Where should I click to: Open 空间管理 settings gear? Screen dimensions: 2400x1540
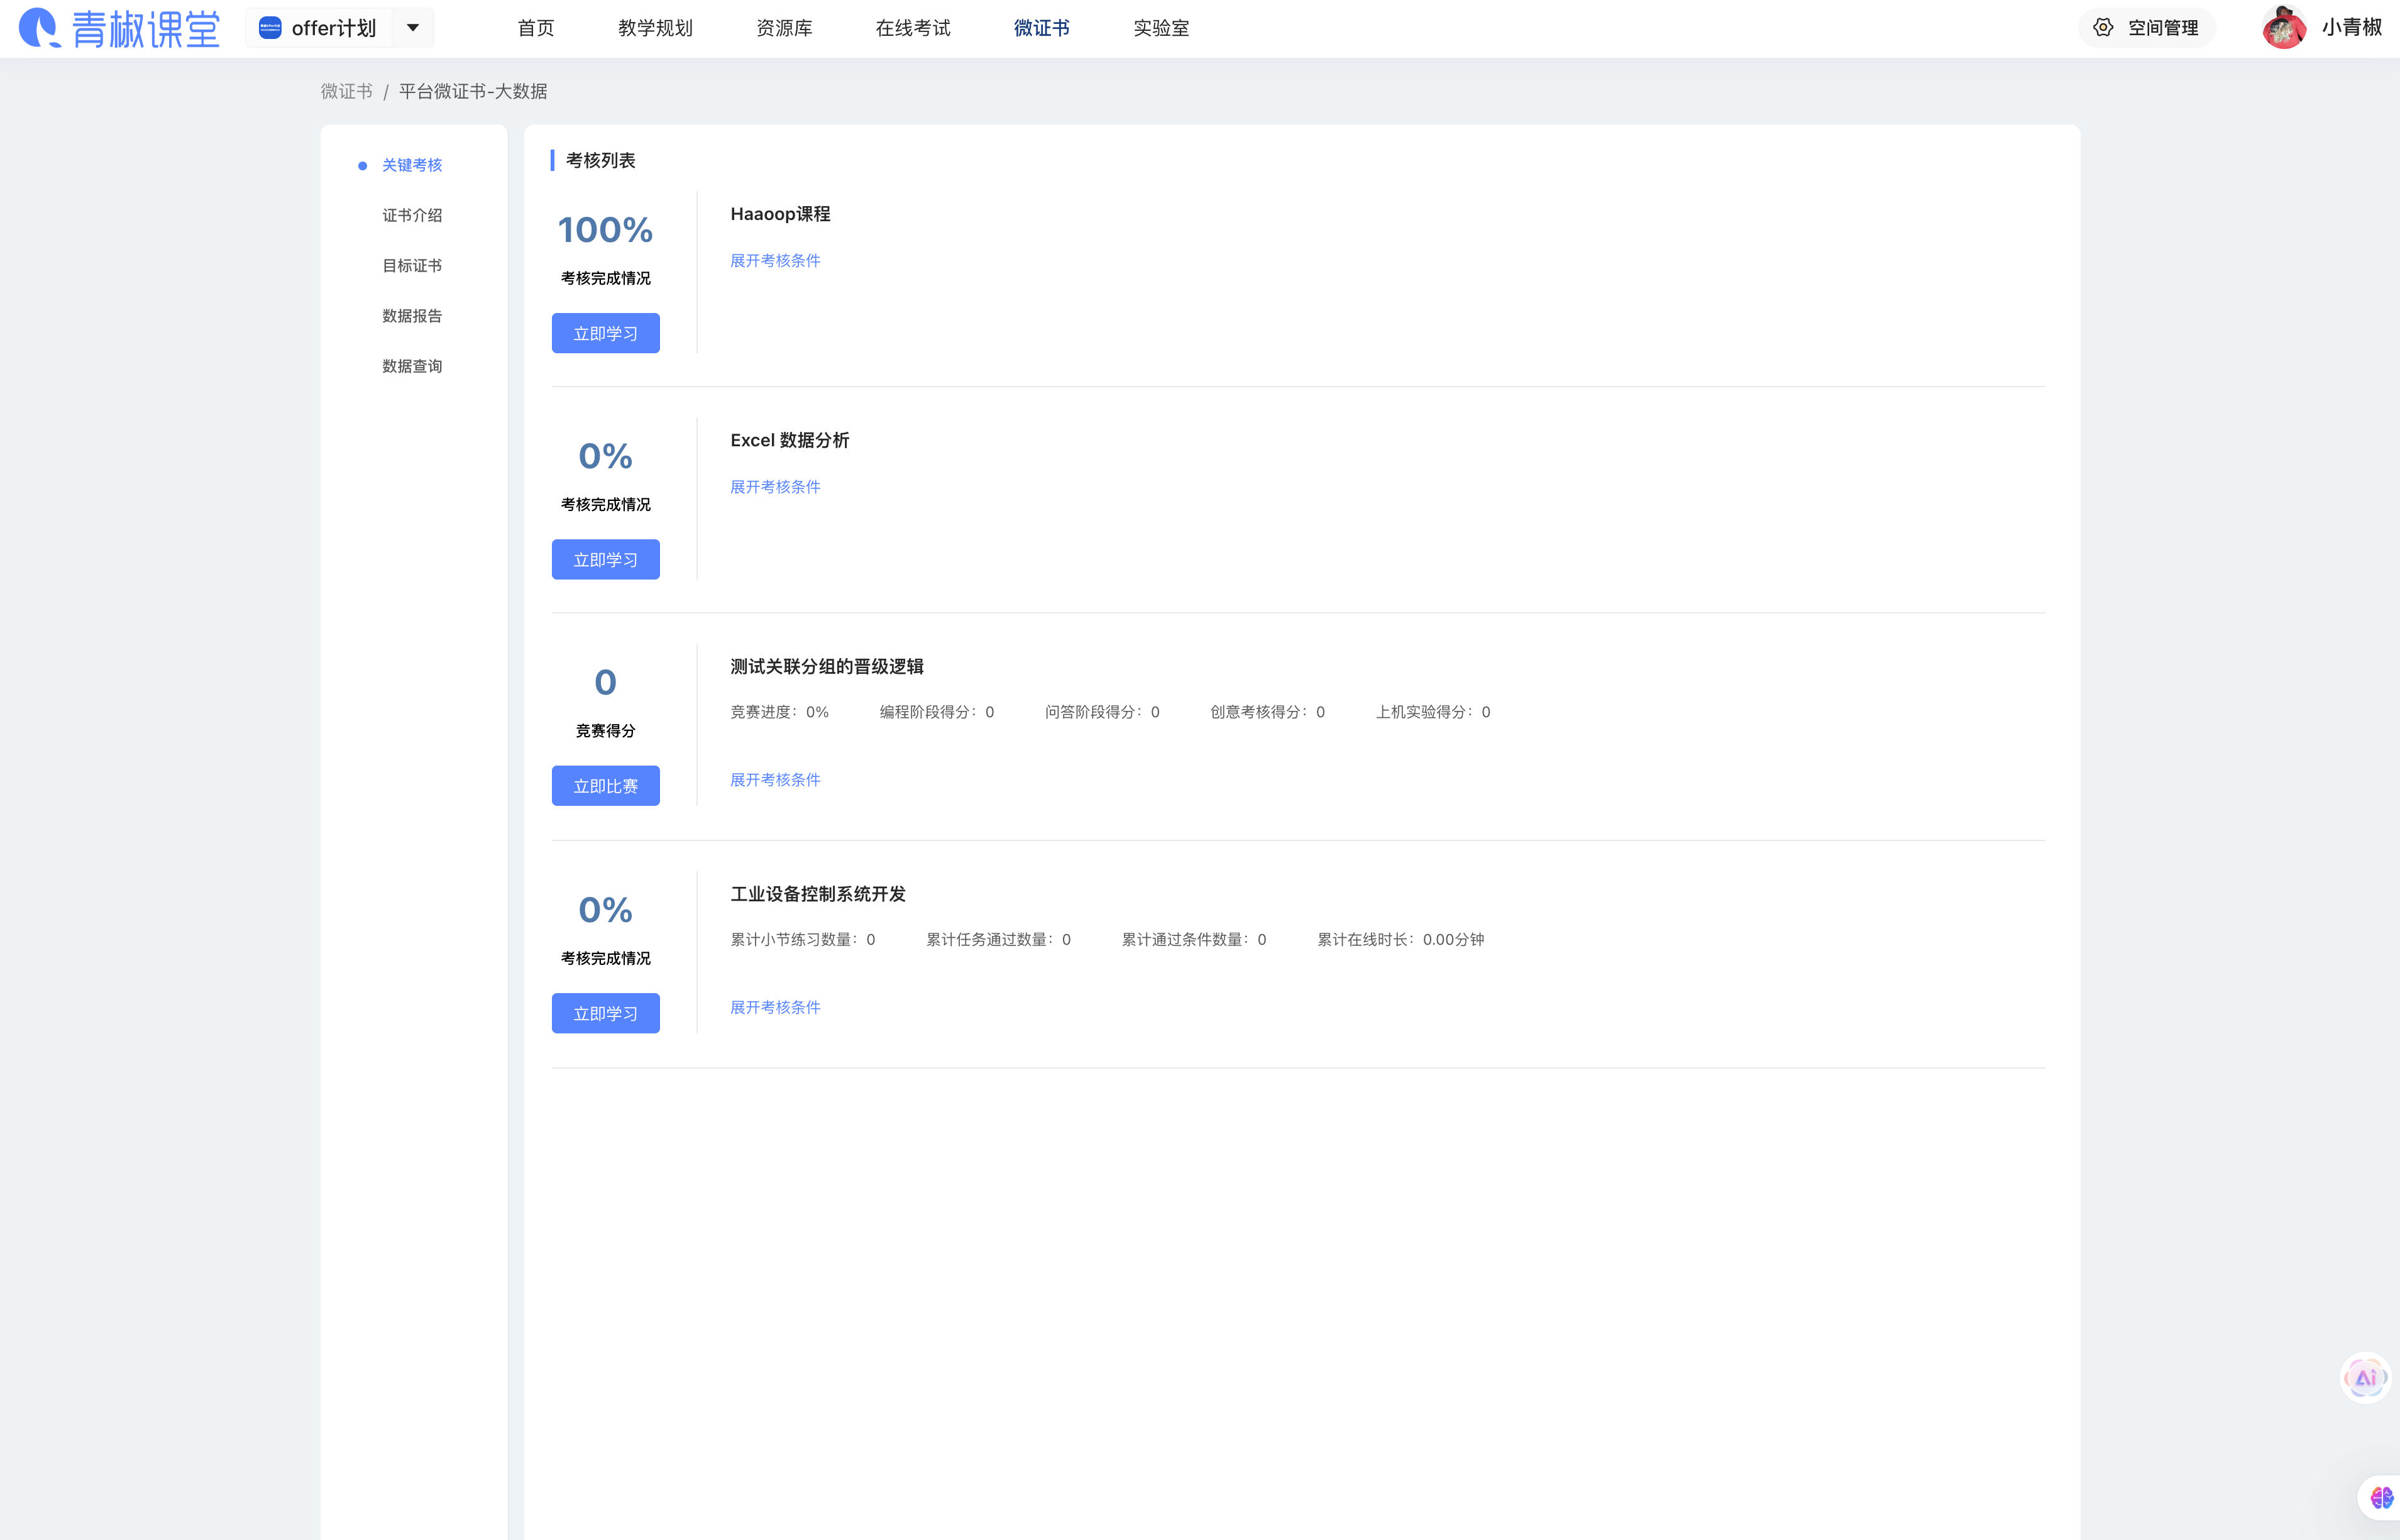(2103, 28)
